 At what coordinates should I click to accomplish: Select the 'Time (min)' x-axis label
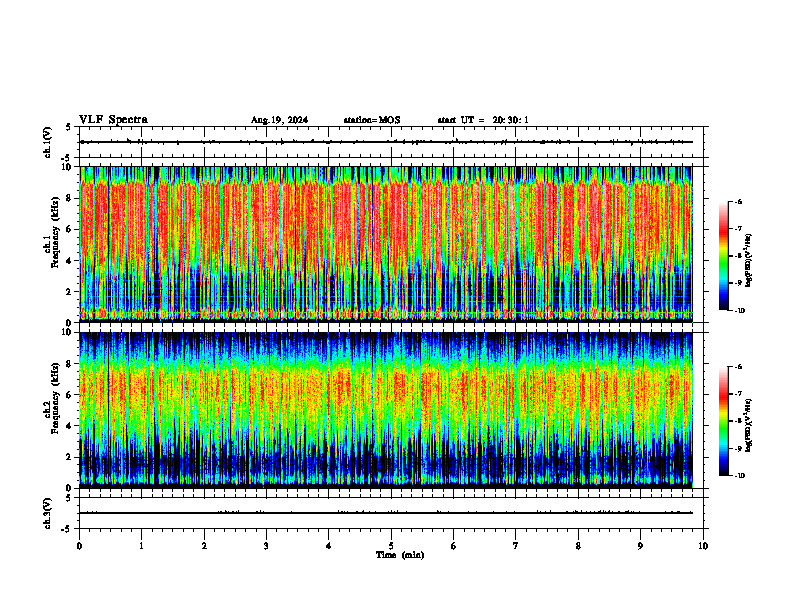coord(400,555)
